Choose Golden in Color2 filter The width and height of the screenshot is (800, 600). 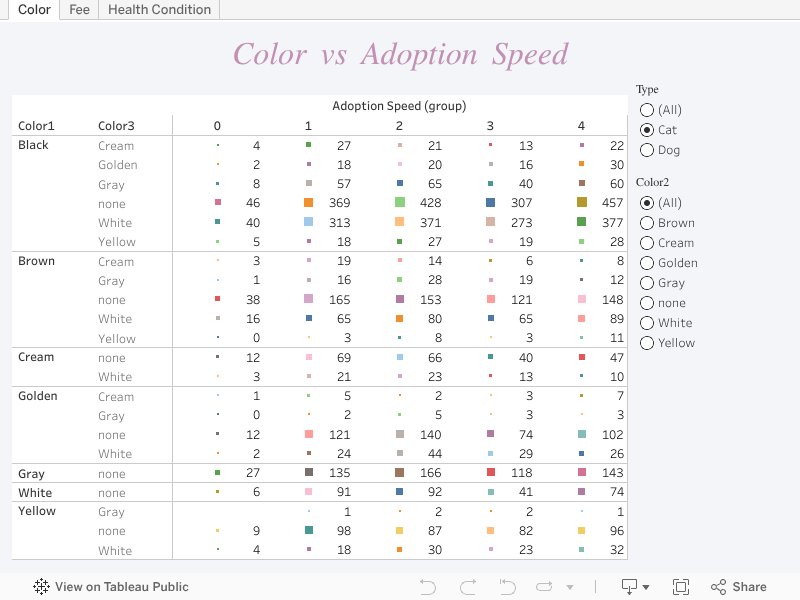tap(647, 263)
